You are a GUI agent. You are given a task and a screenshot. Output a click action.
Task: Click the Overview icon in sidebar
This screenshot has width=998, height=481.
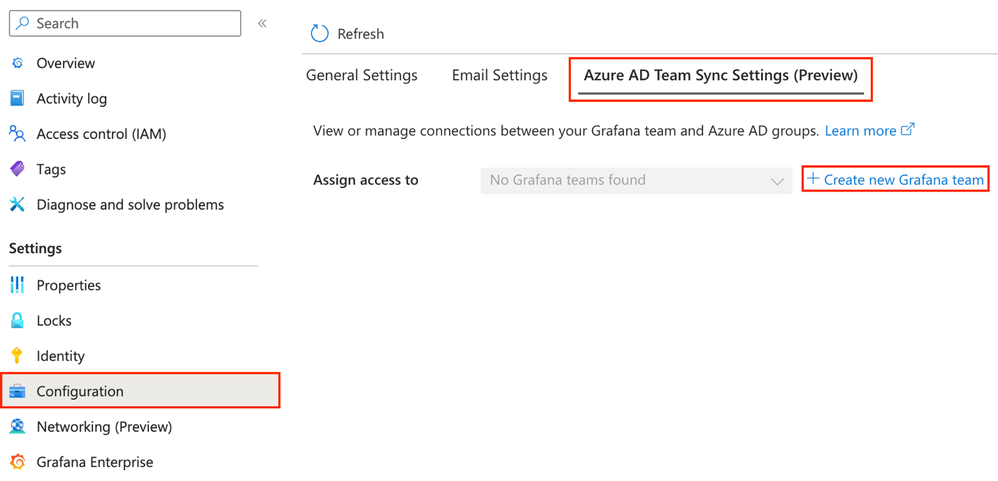tap(17, 63)
